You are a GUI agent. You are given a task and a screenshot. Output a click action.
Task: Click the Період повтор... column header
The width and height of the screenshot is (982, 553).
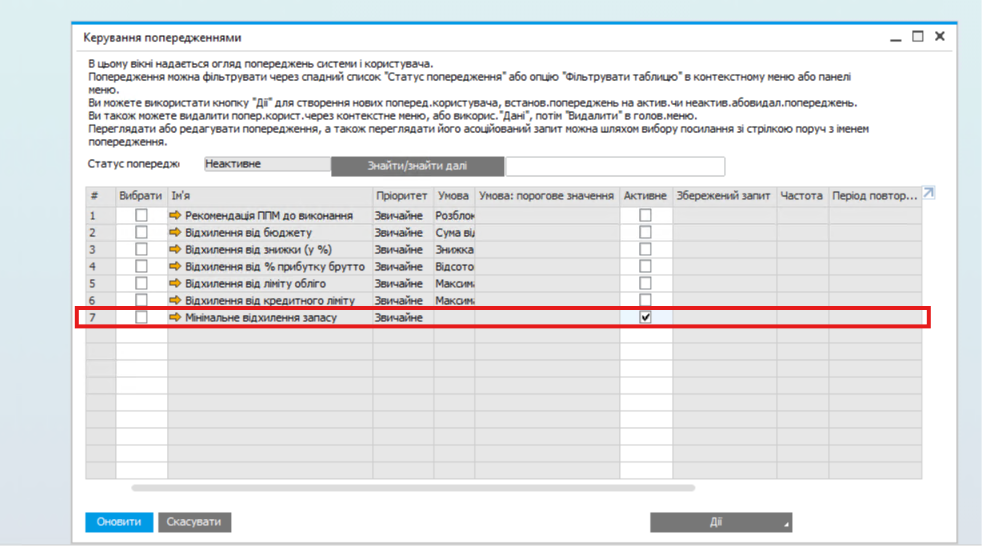click(875, 196)
